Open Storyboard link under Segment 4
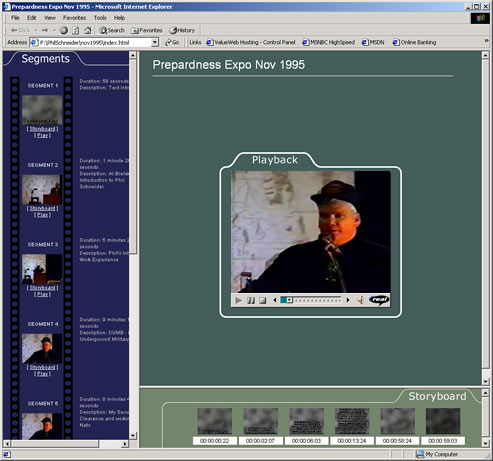This screenshot has height=461, width=493. [42, 367]
